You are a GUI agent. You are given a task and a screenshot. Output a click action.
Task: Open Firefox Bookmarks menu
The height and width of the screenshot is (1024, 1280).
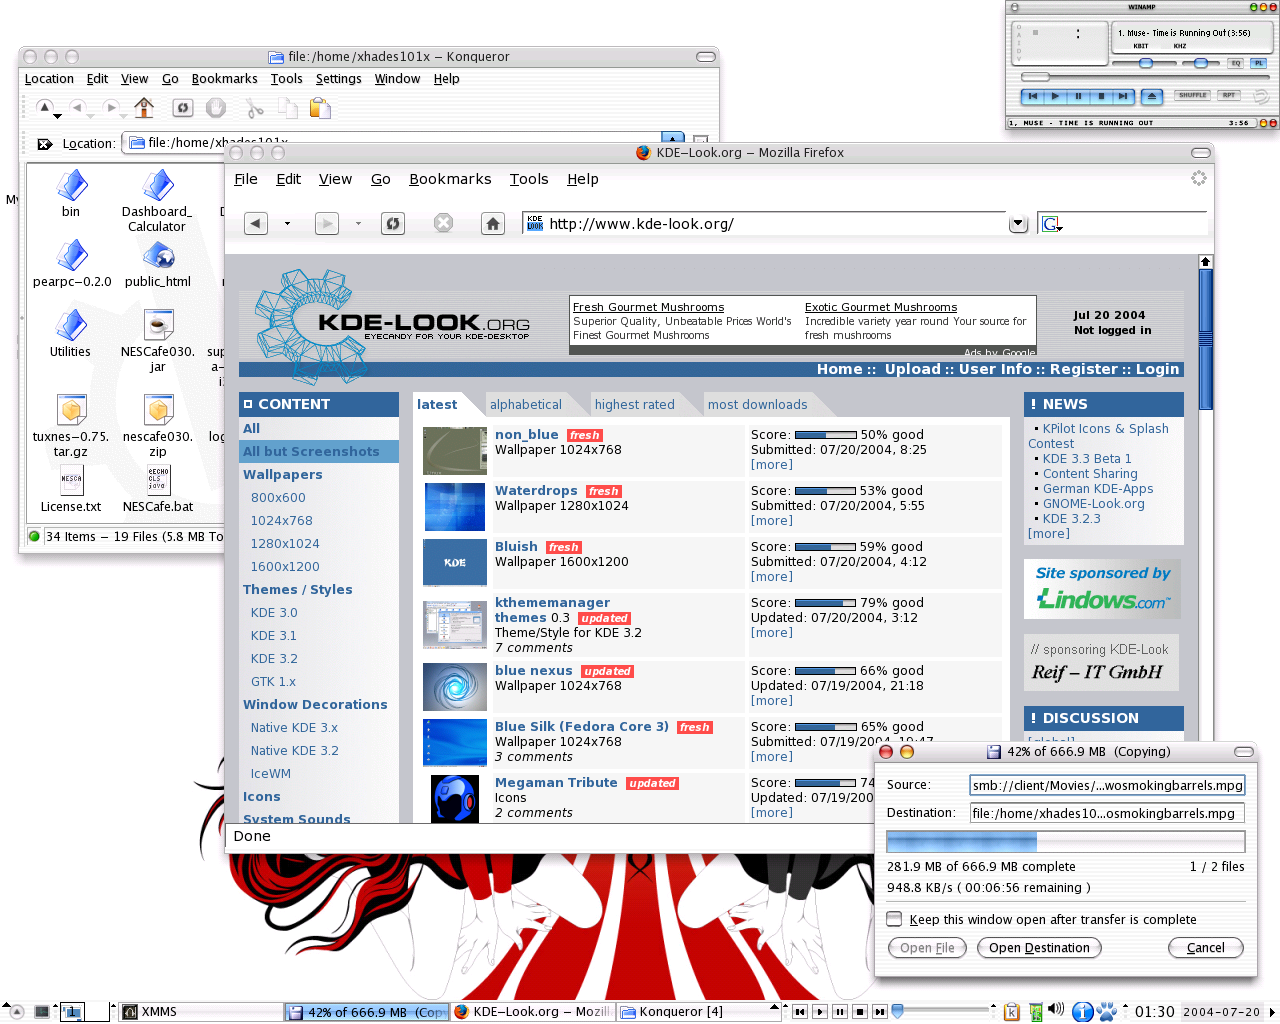click(450, 179)
